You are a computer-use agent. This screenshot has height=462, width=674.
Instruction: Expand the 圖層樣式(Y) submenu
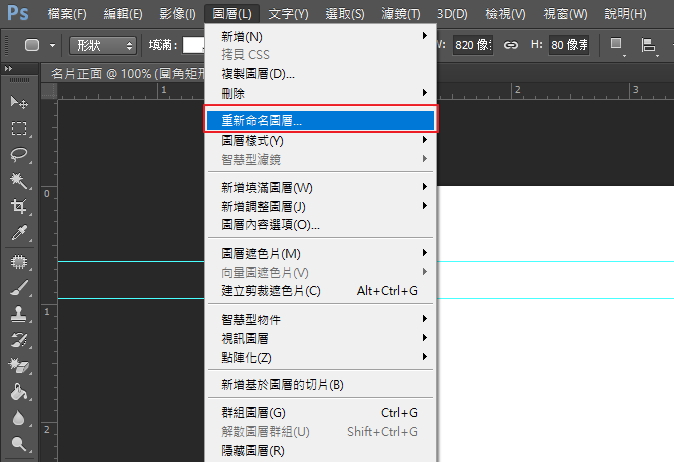pyautogui.click(x=321, y=140)
